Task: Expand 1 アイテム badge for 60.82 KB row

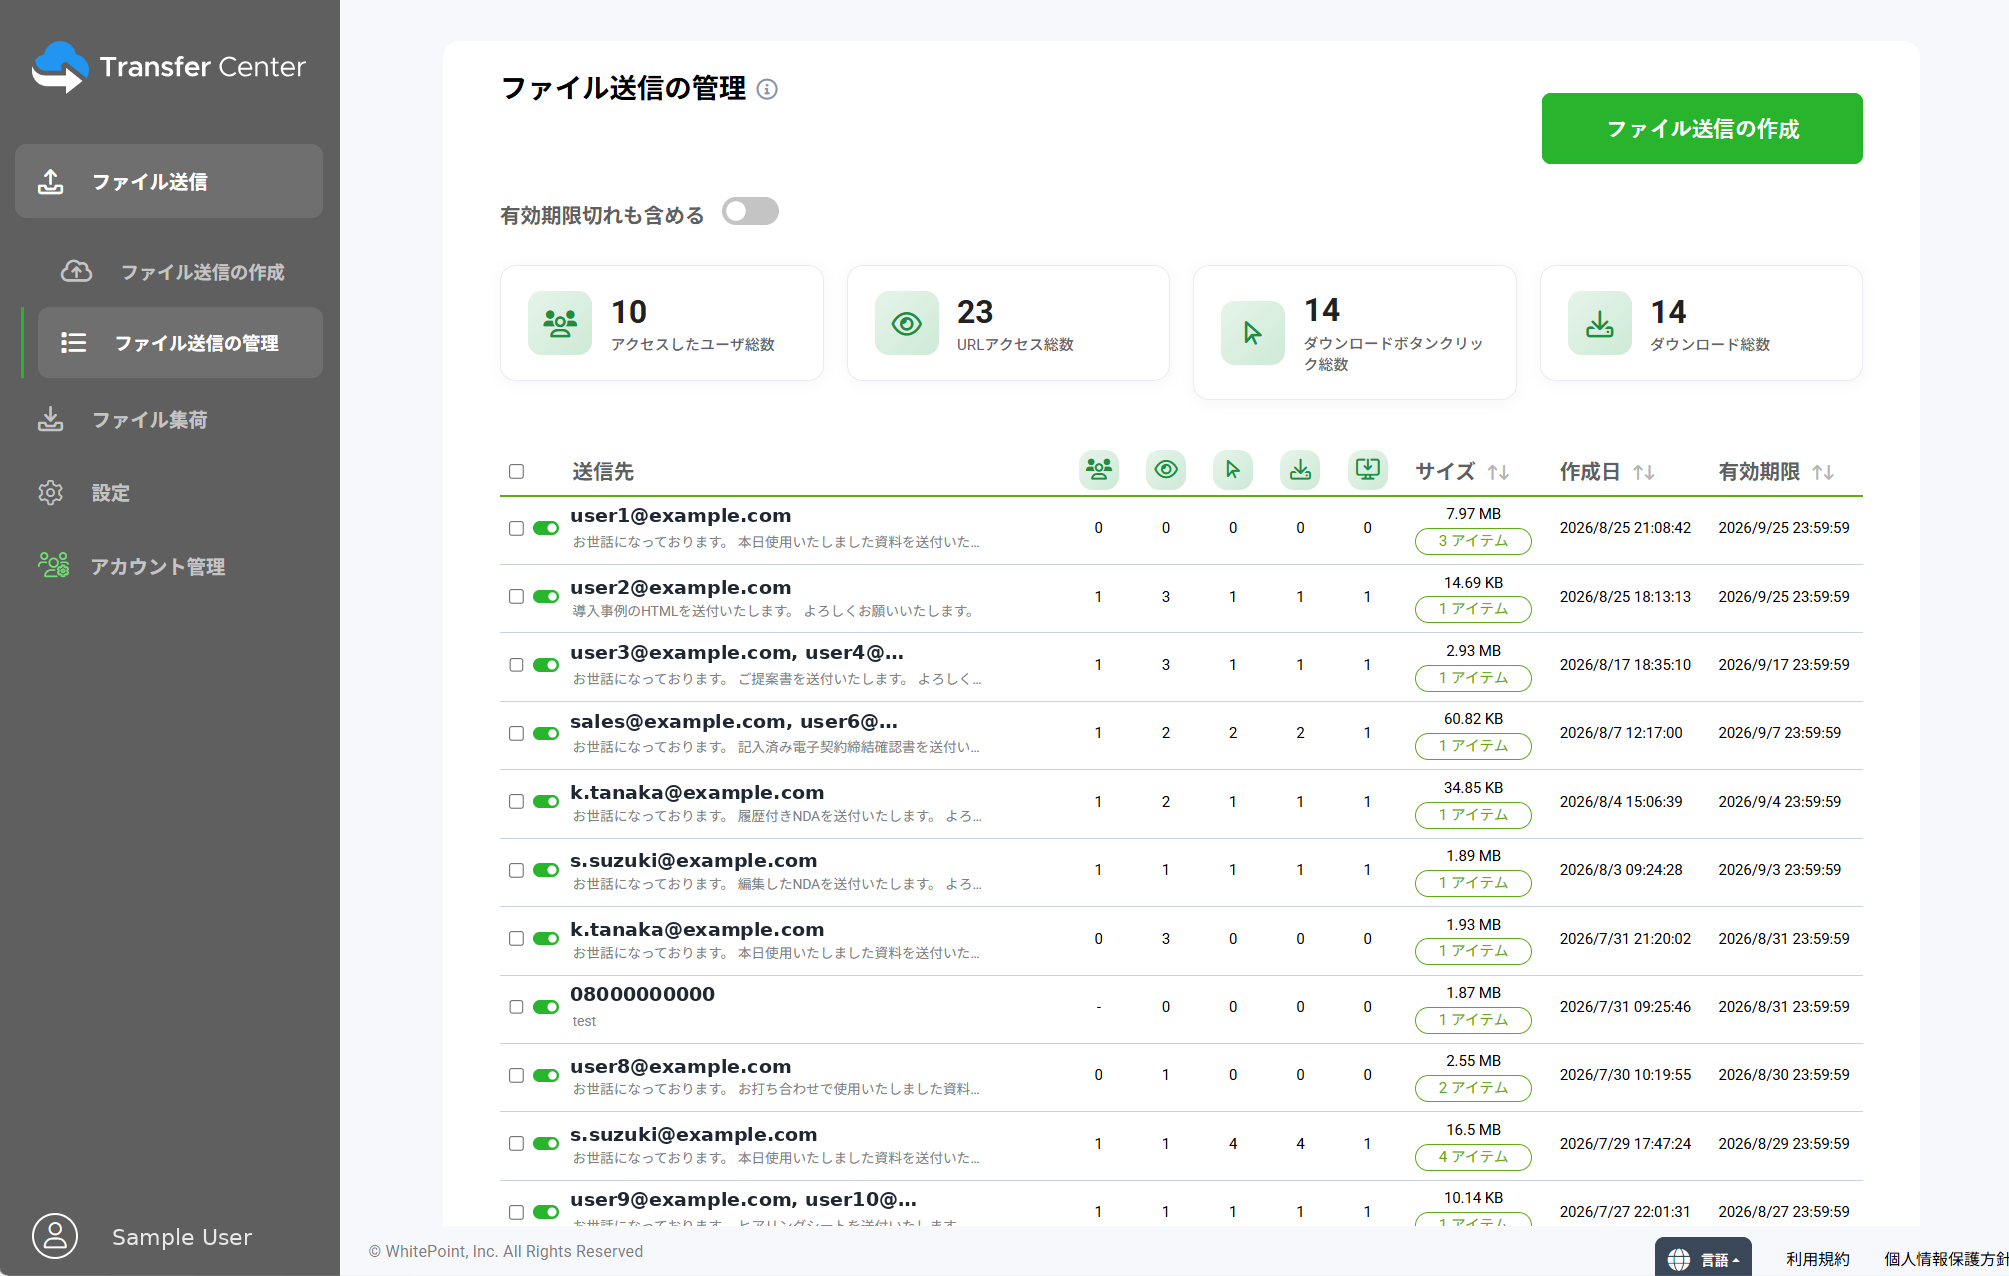Action: [1473, 746]
